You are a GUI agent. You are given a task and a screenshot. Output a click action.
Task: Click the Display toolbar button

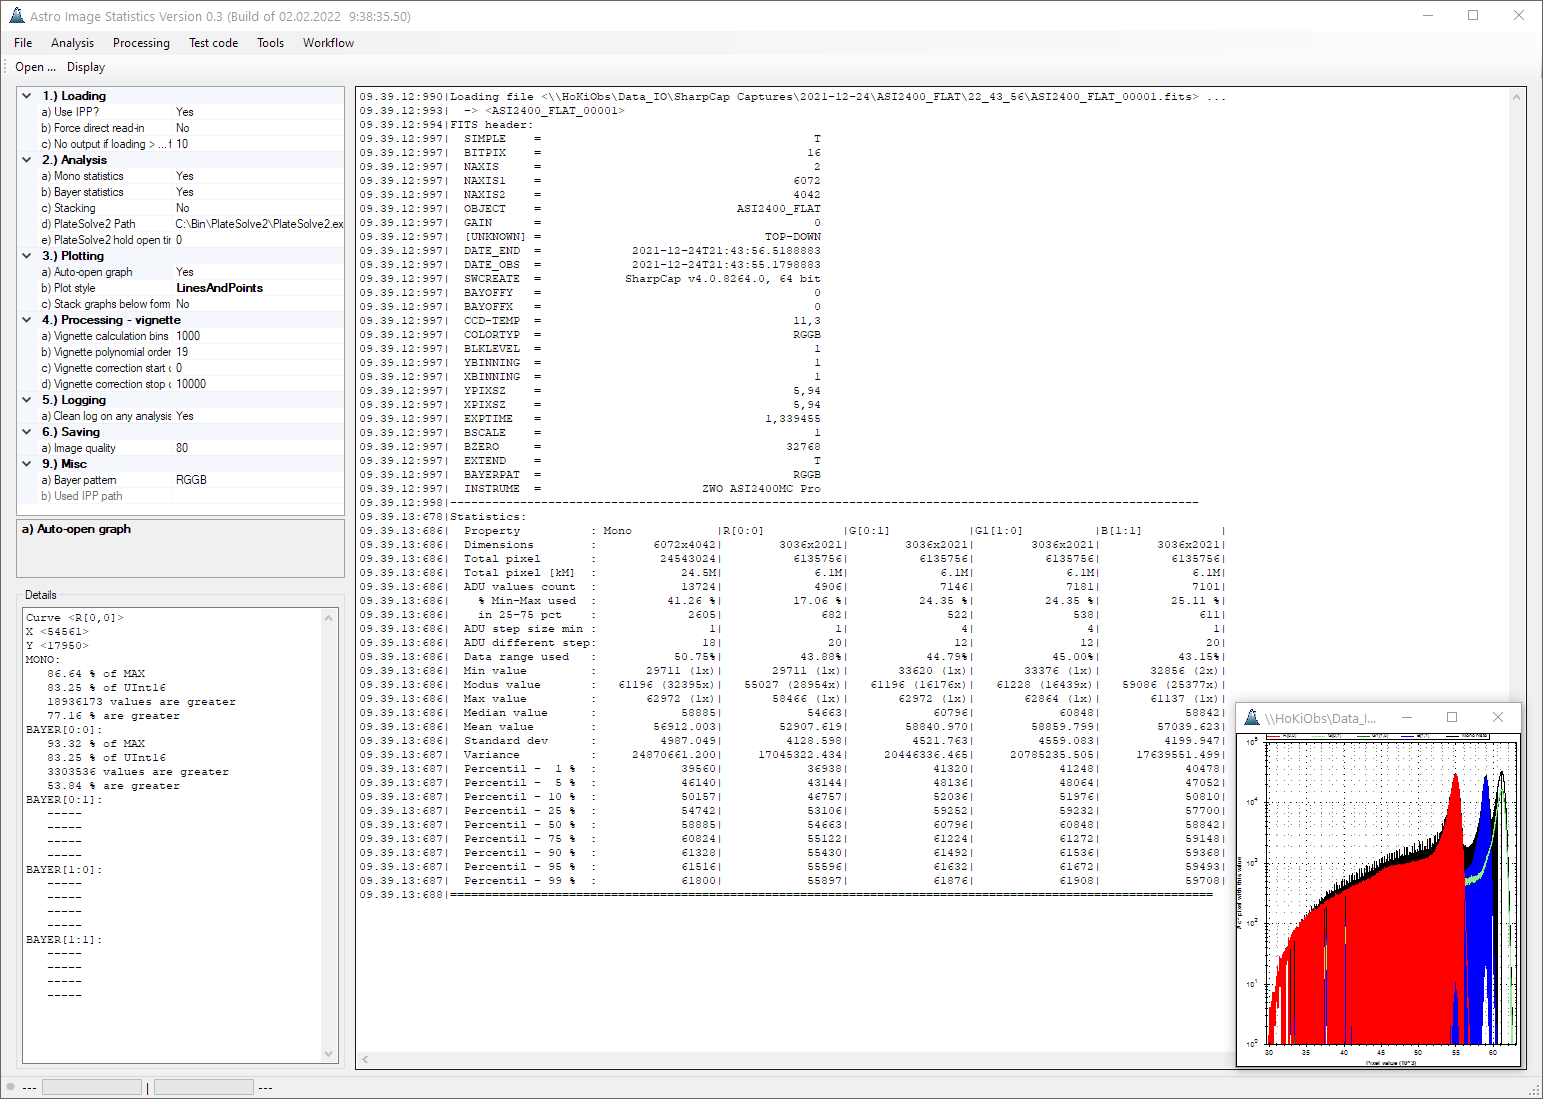pos(86,67)
